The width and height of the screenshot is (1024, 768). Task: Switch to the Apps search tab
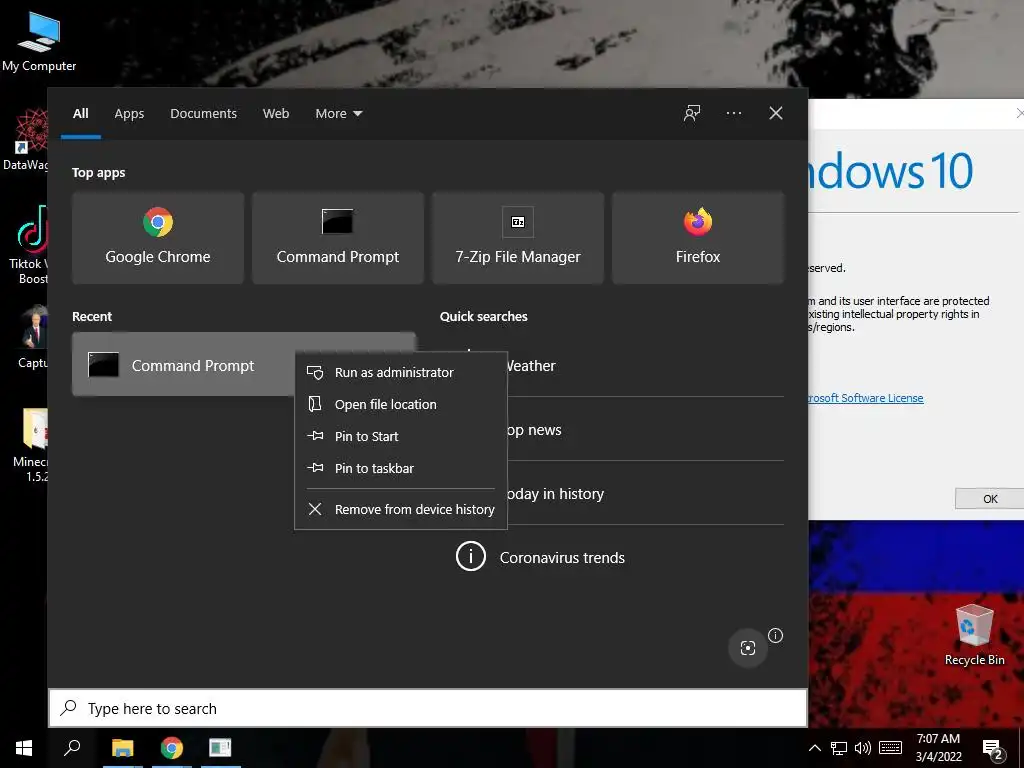pos(129,114)
